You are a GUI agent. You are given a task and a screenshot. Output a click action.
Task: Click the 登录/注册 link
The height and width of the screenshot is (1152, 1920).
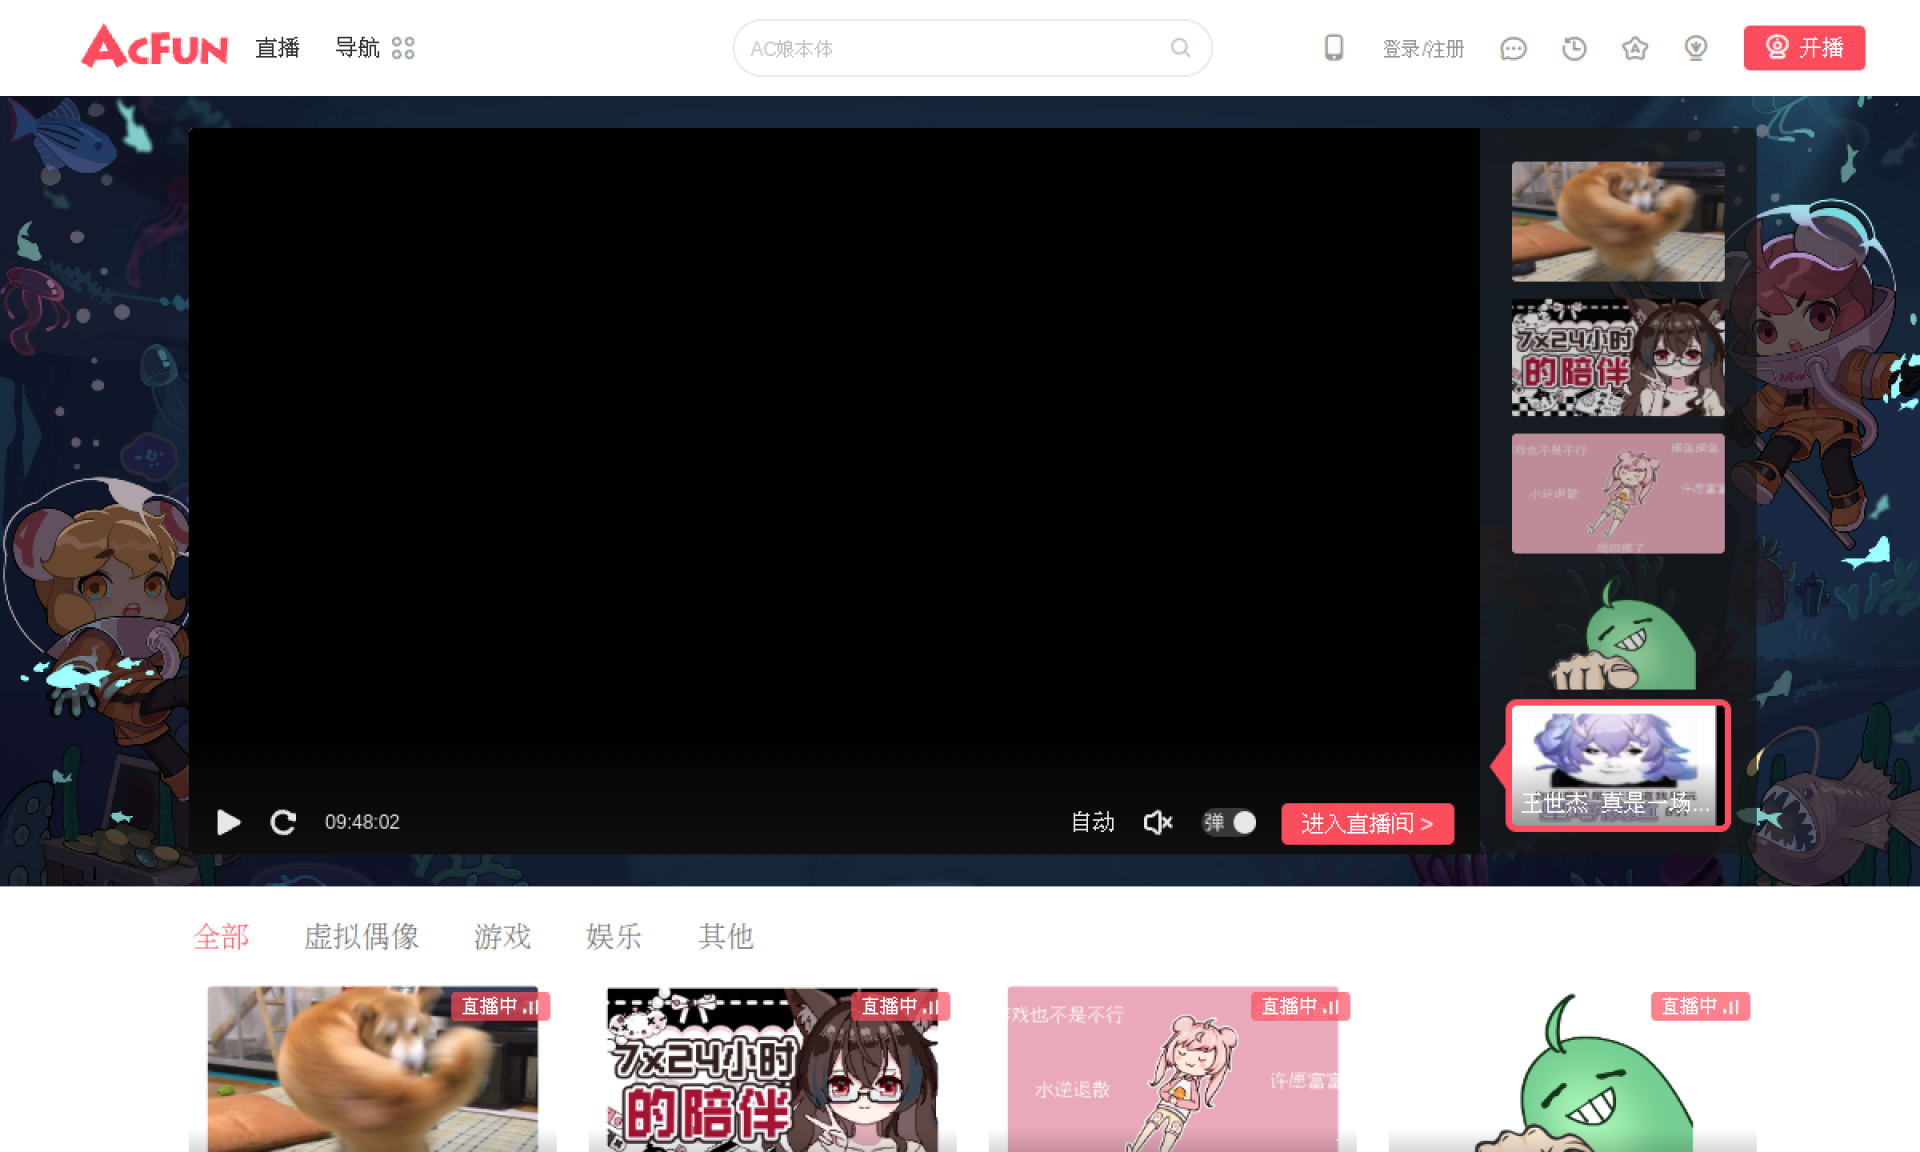1422,48
